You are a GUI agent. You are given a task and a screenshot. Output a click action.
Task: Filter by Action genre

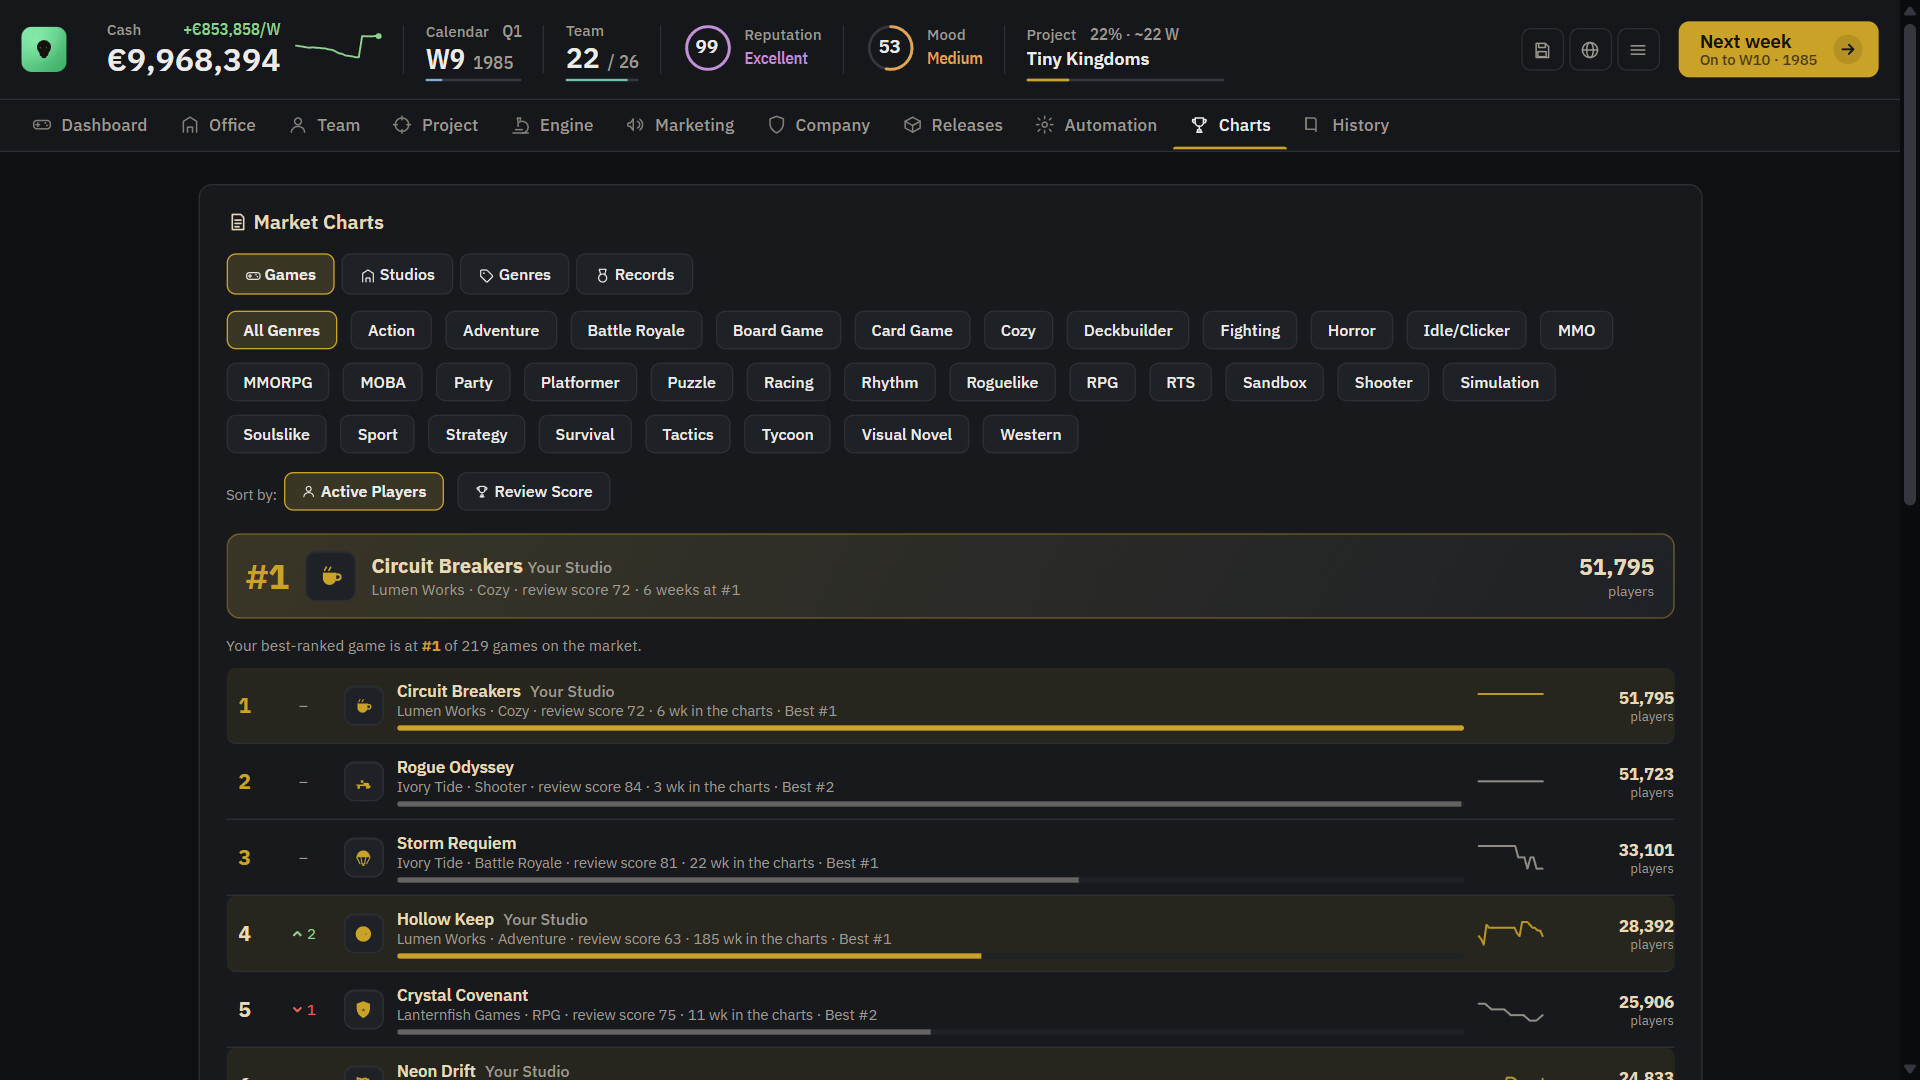(x=391, y=330)
